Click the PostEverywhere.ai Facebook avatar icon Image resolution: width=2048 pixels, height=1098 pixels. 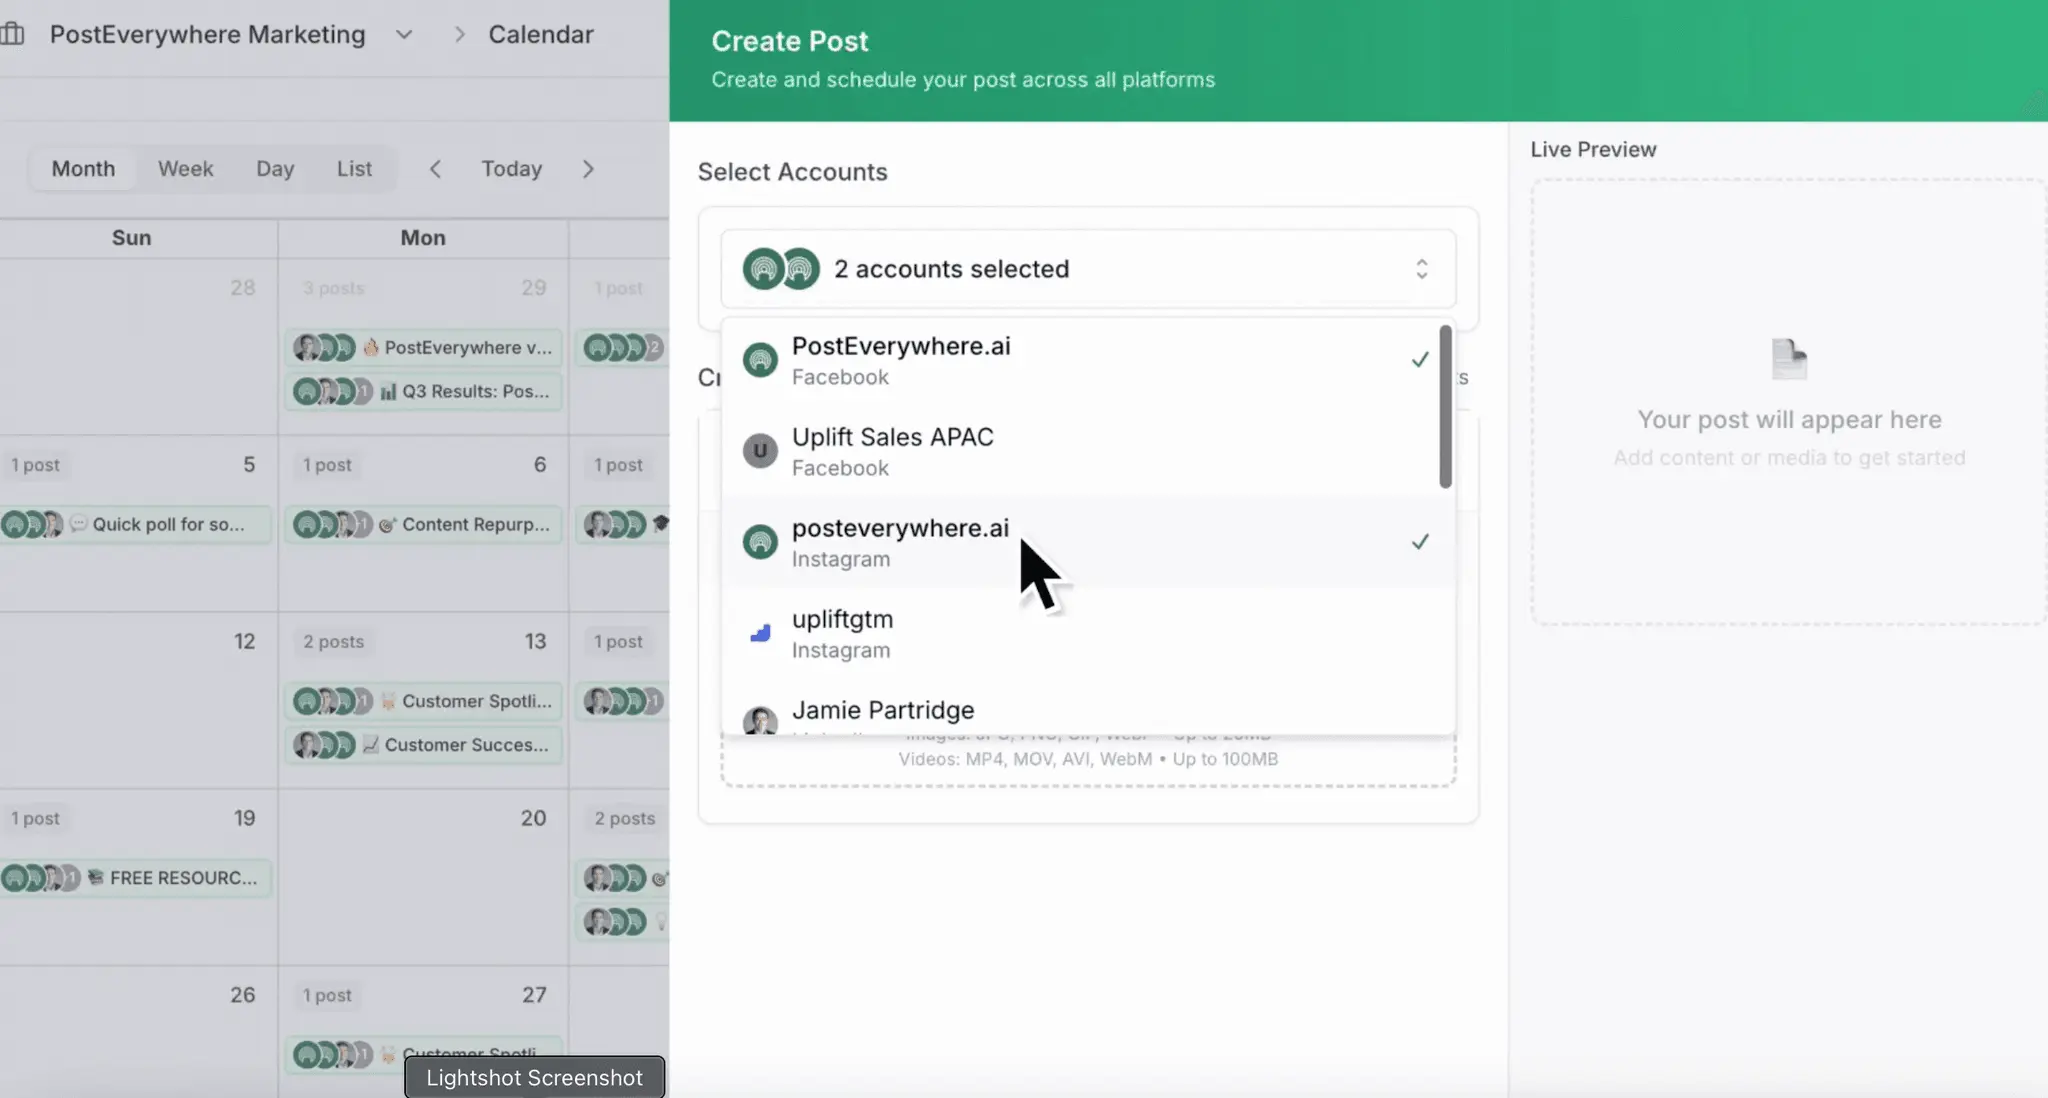tap(760, 360)
